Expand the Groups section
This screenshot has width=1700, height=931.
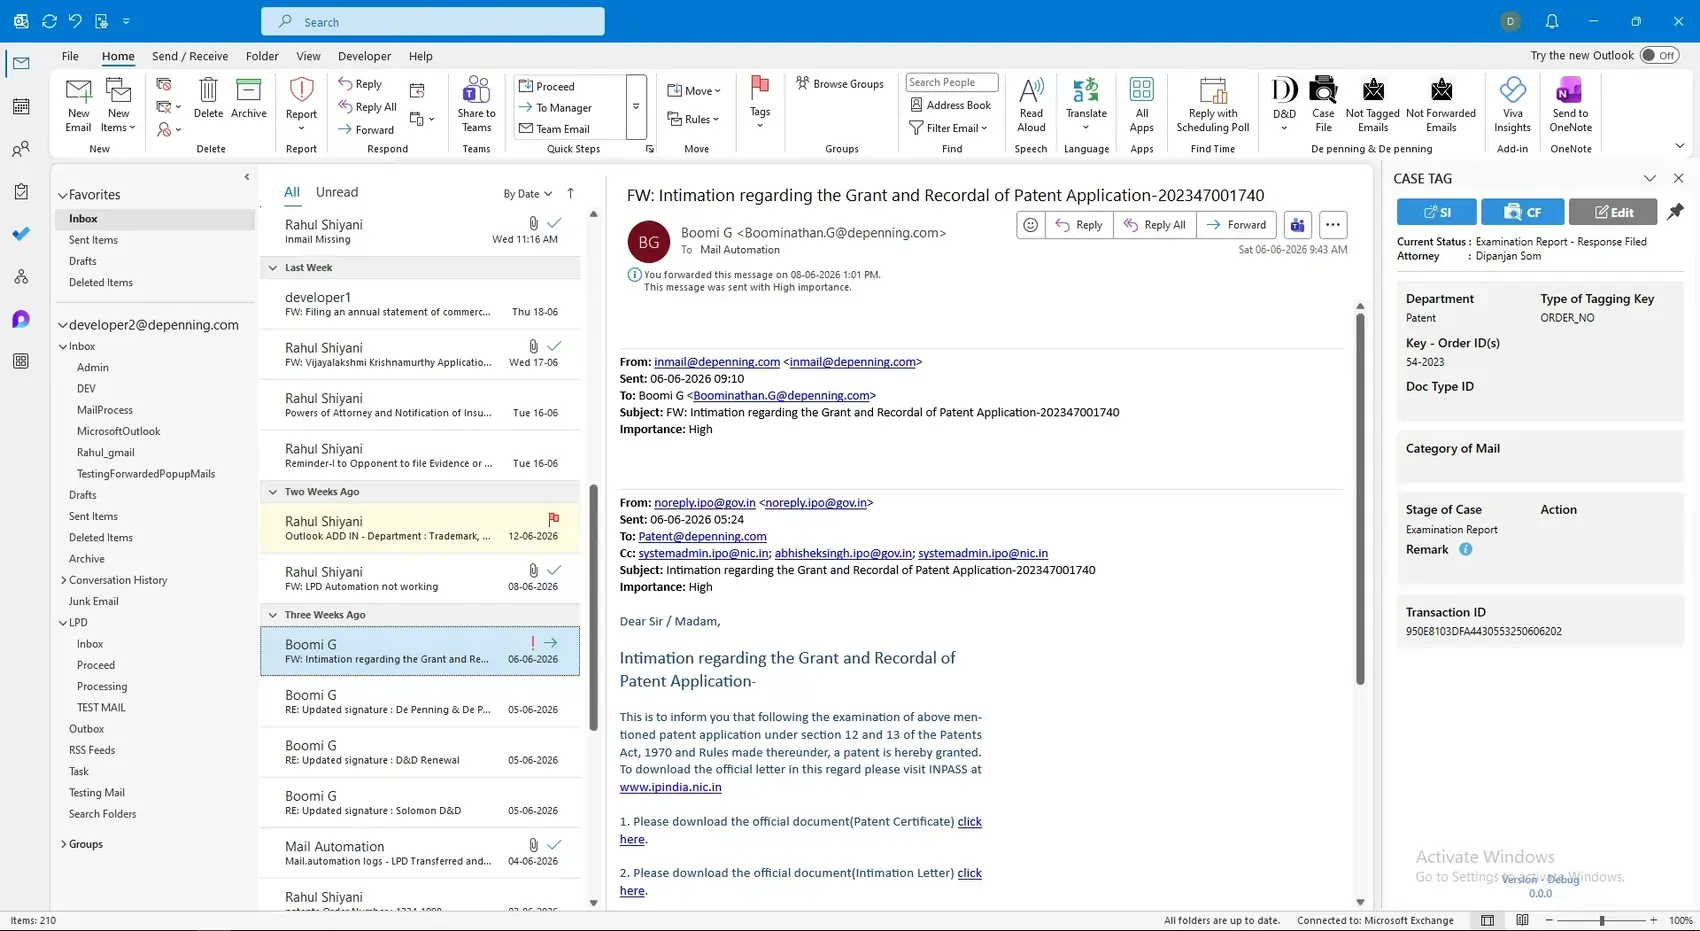pos(64,844)
